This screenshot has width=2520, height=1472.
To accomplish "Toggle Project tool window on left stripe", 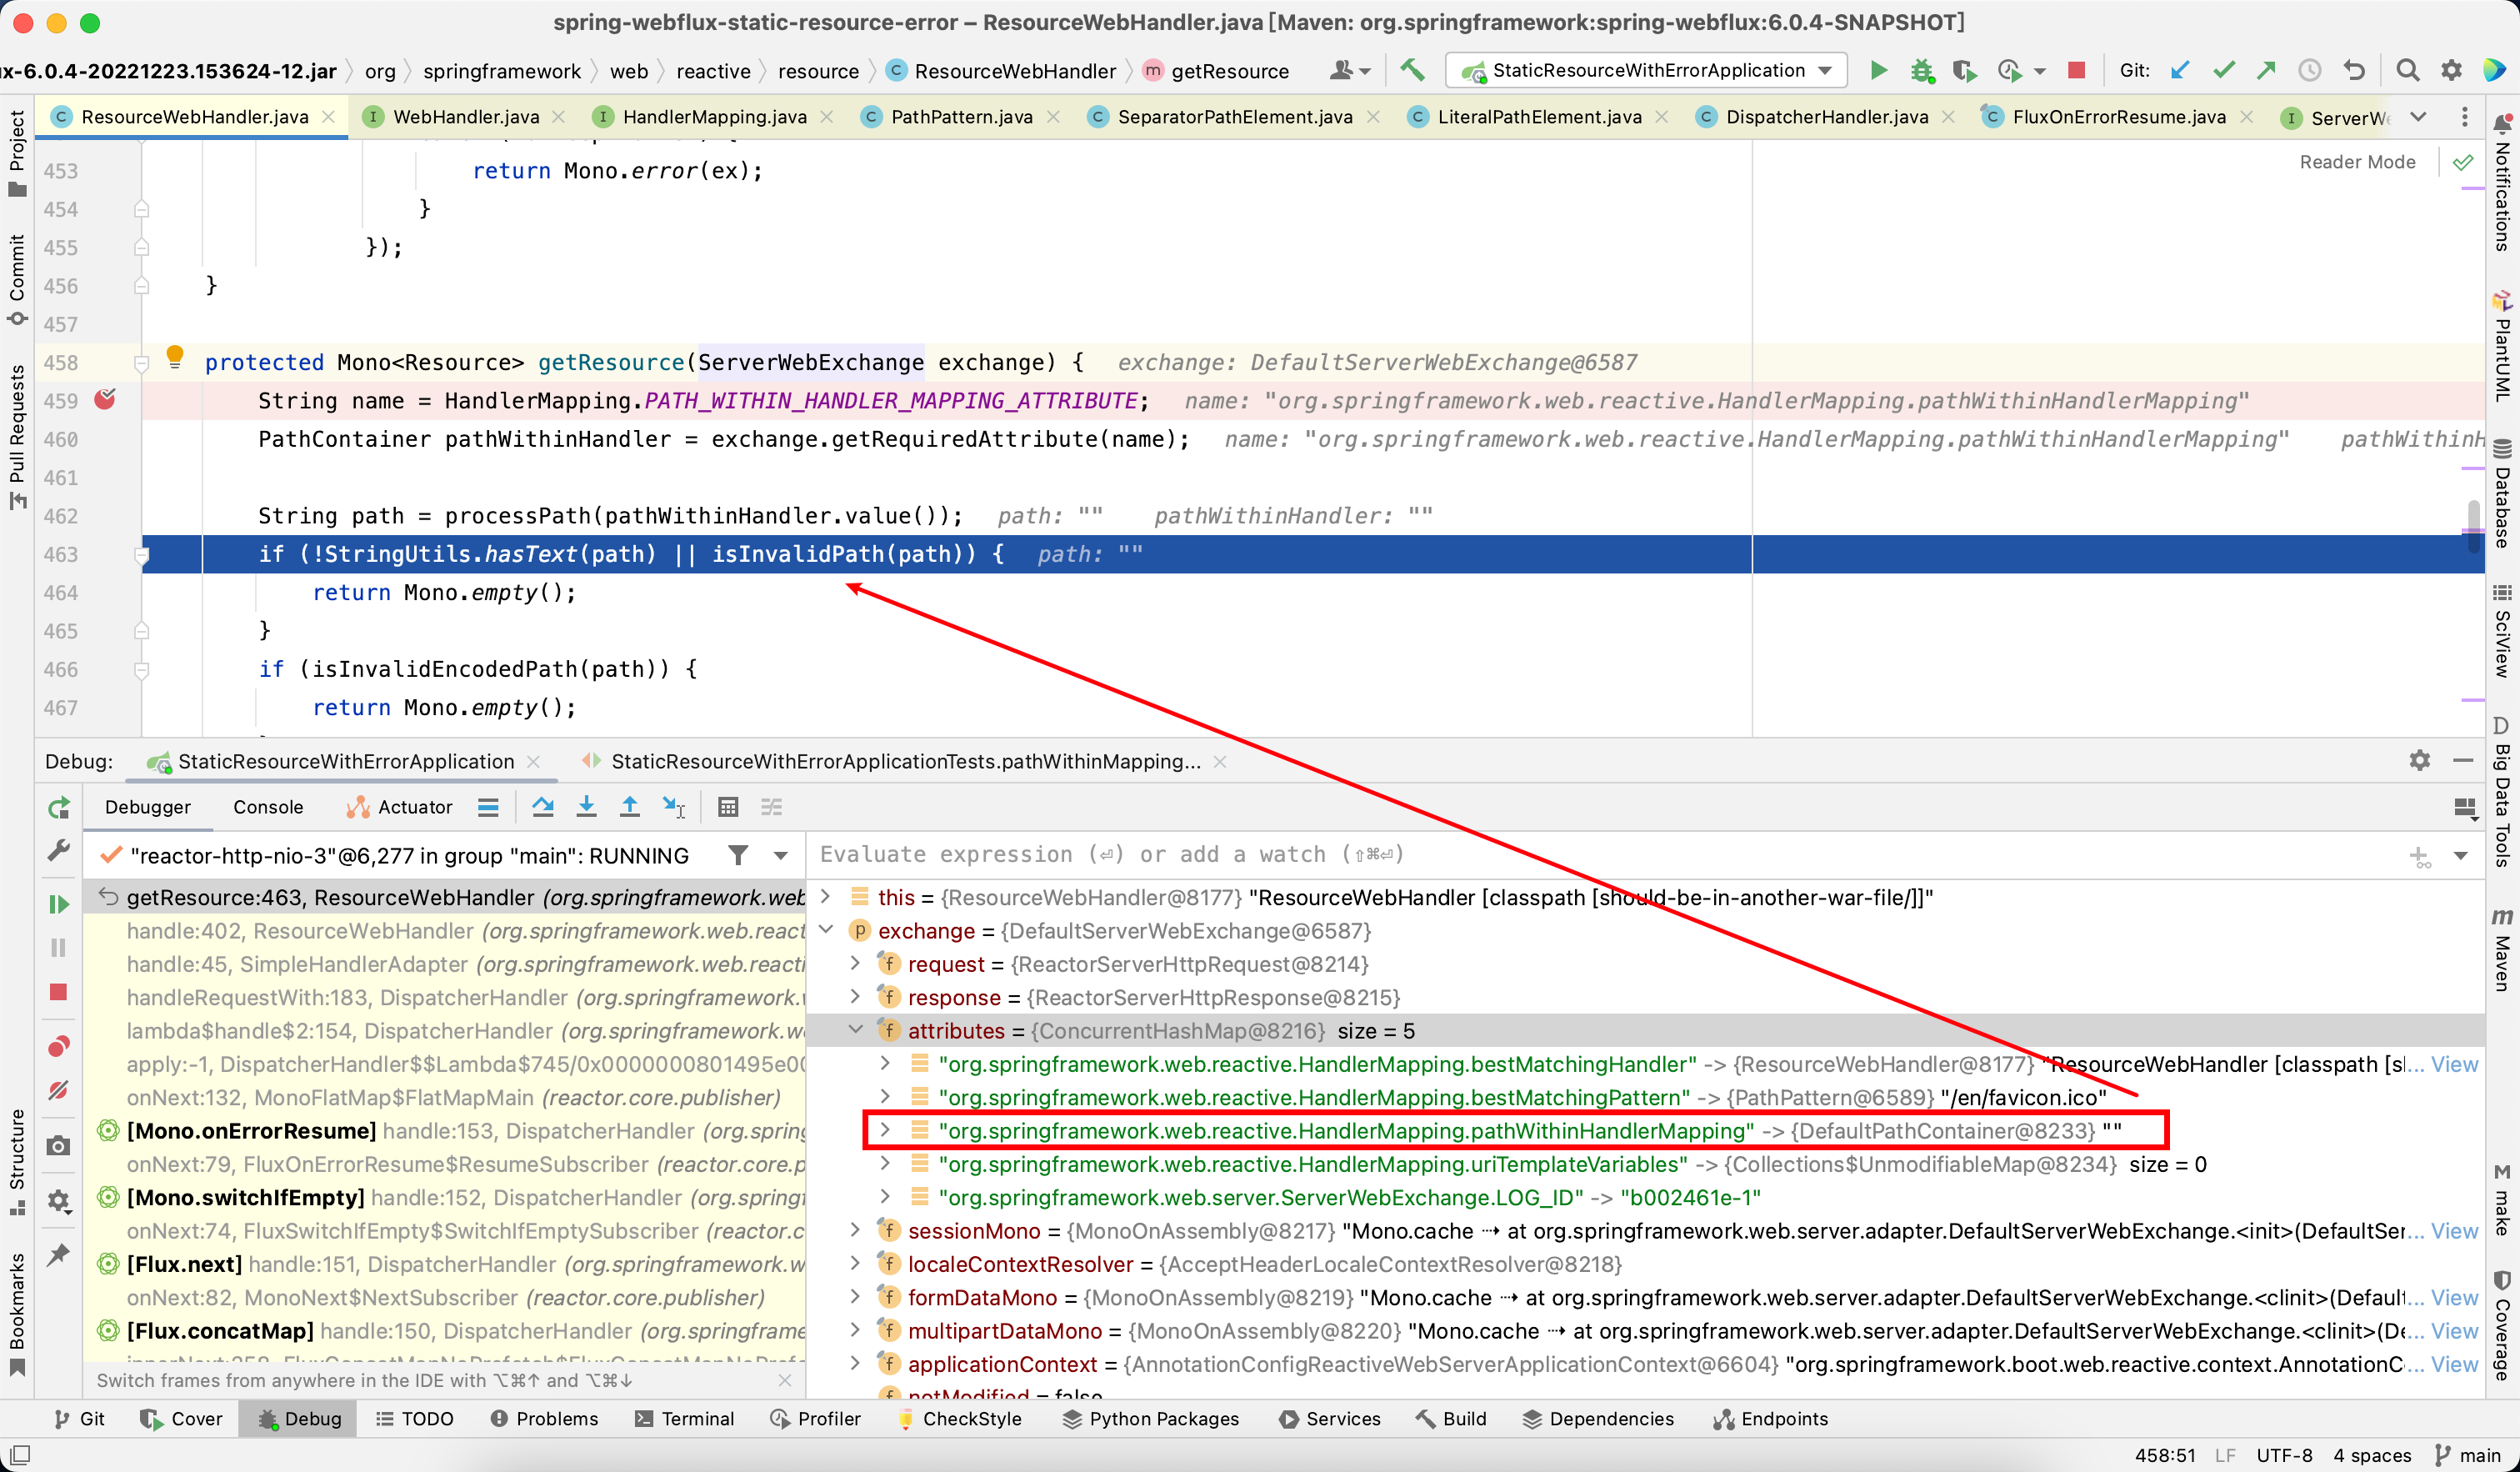I will click(17, 154).
